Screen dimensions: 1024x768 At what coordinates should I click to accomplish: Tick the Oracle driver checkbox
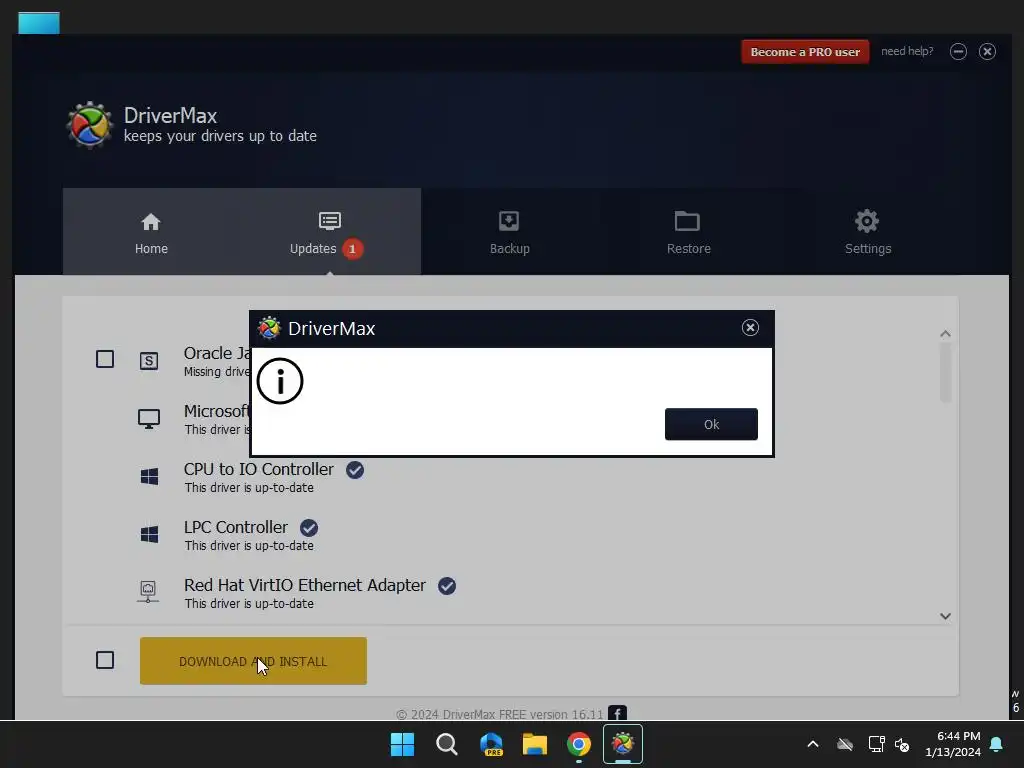105,359
